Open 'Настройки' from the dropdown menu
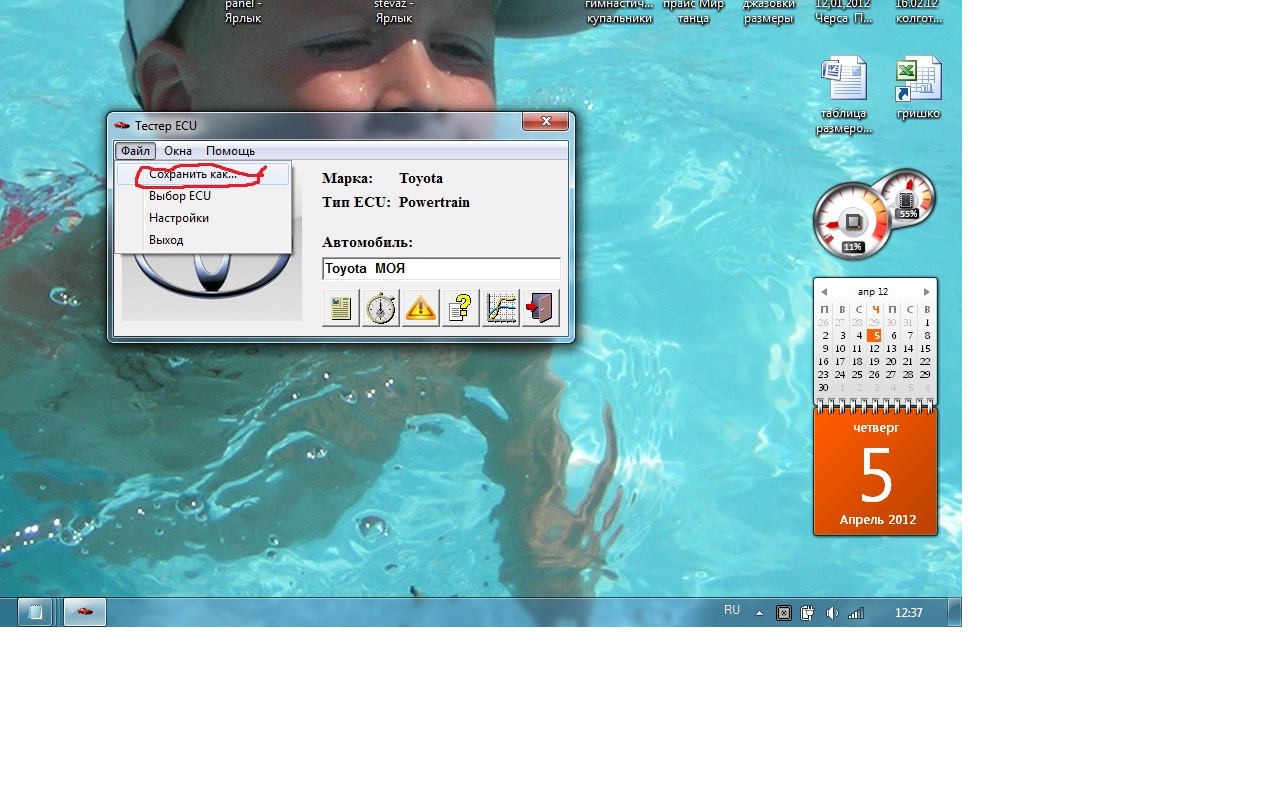 179,218
